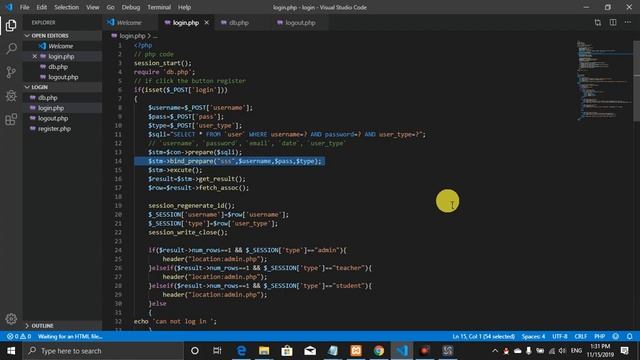Image resolution: width=640 pixels, height=360 pixels.
Task: Click the Open Changes icon in editor toolbar
Action: tap(598, 23)
